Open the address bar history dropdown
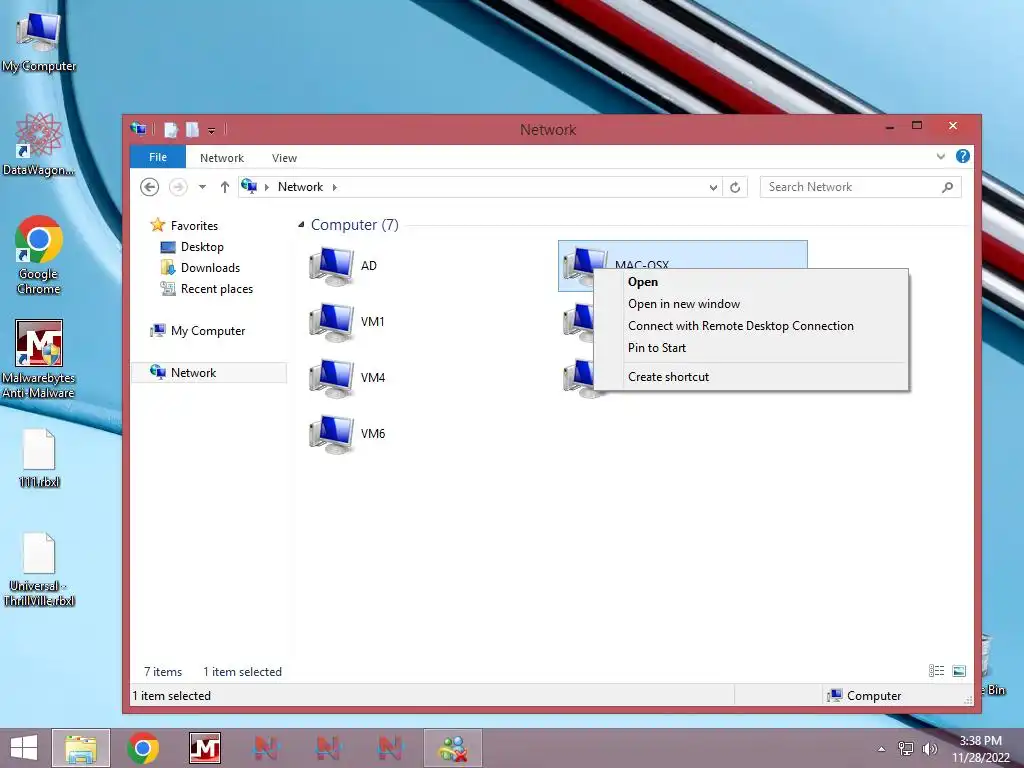1024x768 pixels. pos(713,187)
